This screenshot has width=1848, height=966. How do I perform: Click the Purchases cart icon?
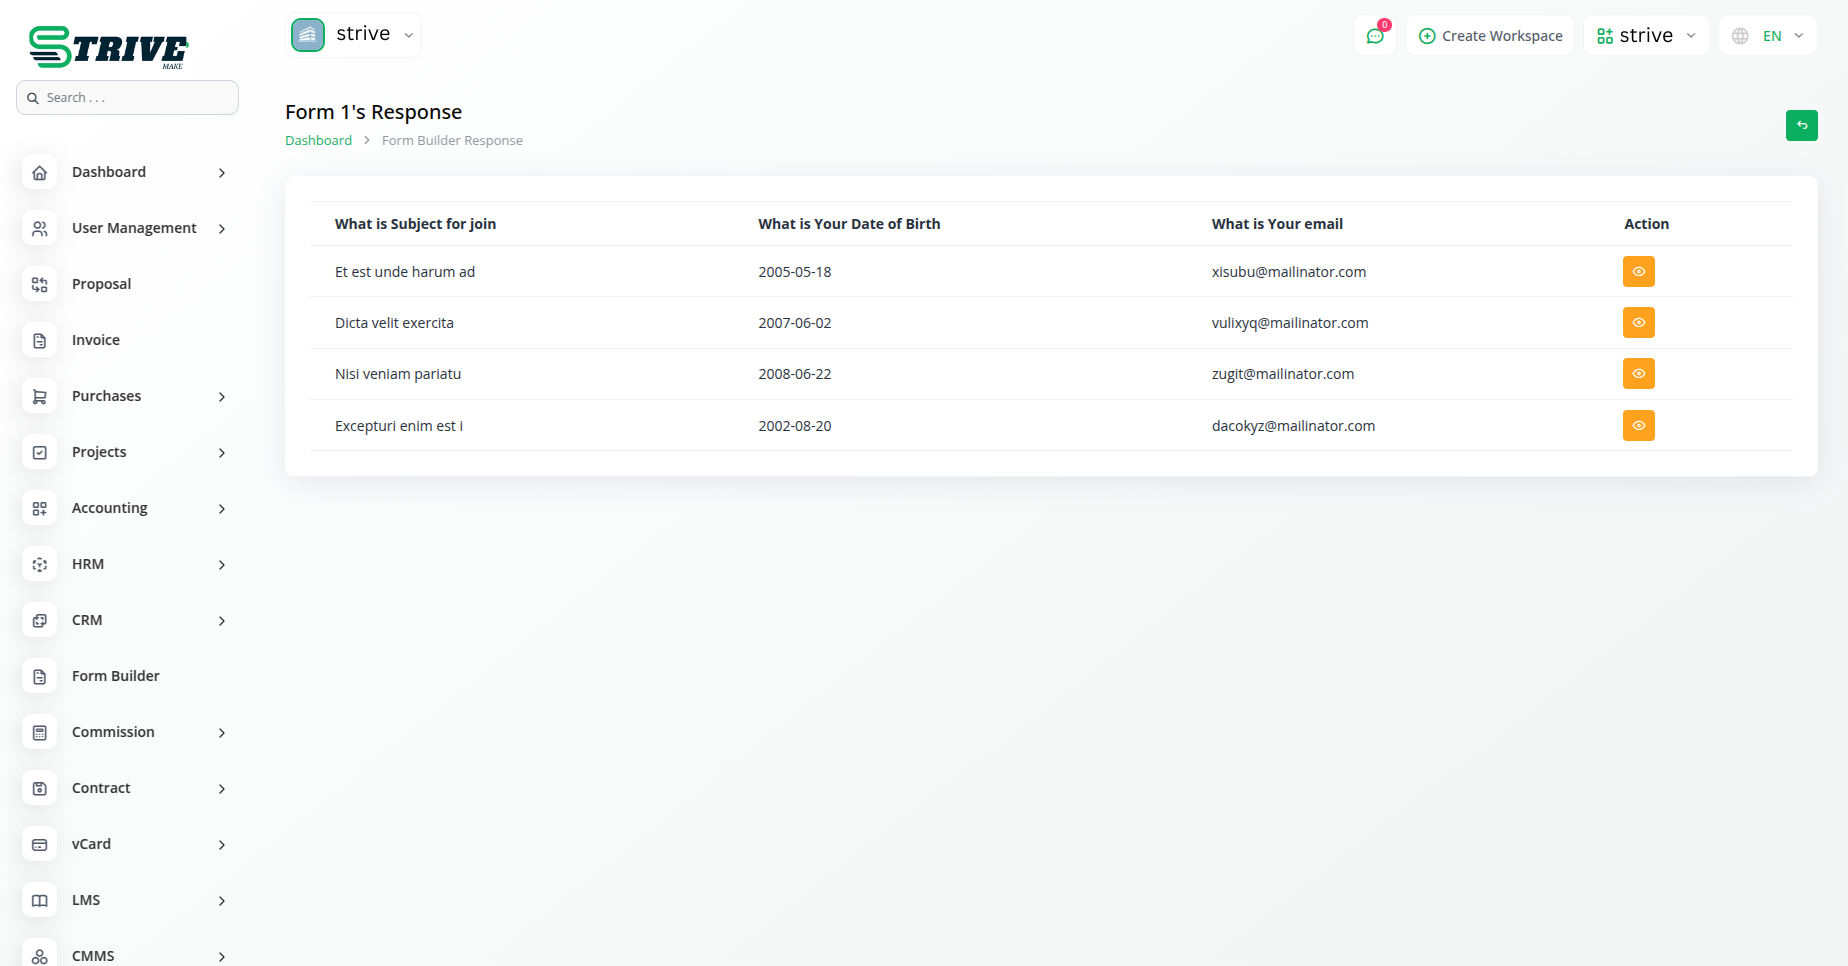tap(40, 397)
